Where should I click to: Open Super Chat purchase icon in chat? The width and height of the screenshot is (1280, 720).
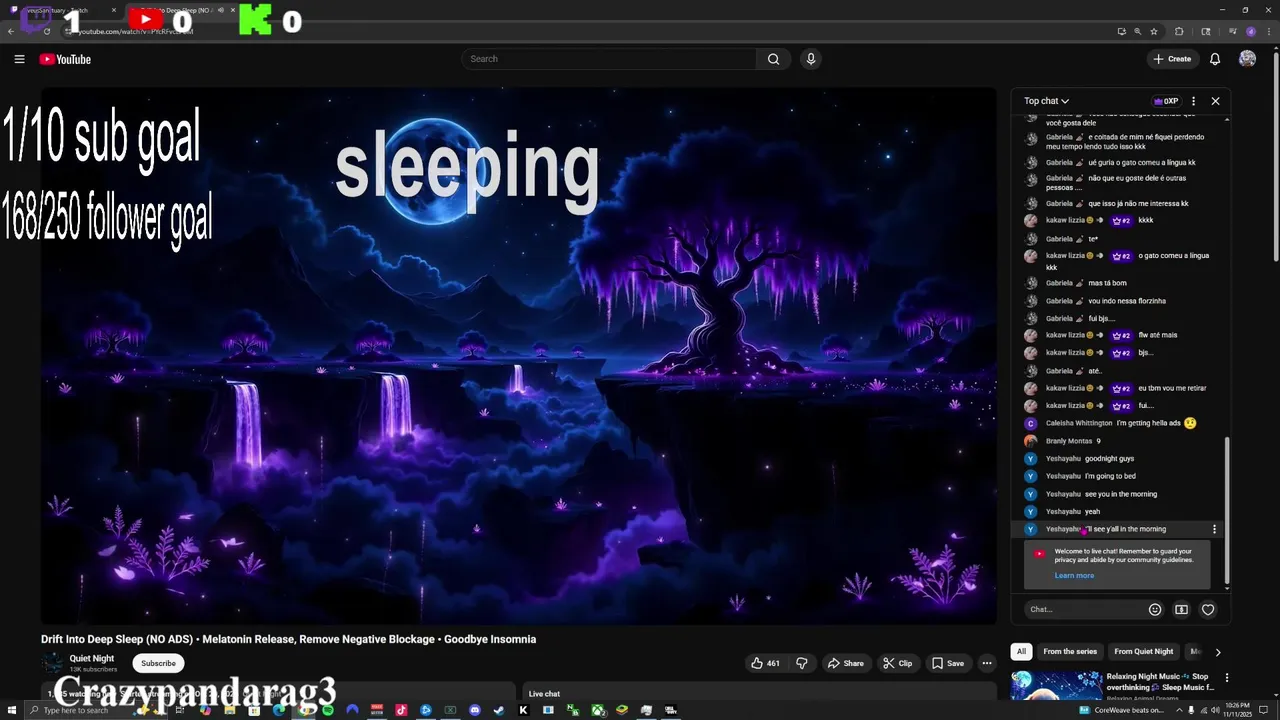point(1181,609)
